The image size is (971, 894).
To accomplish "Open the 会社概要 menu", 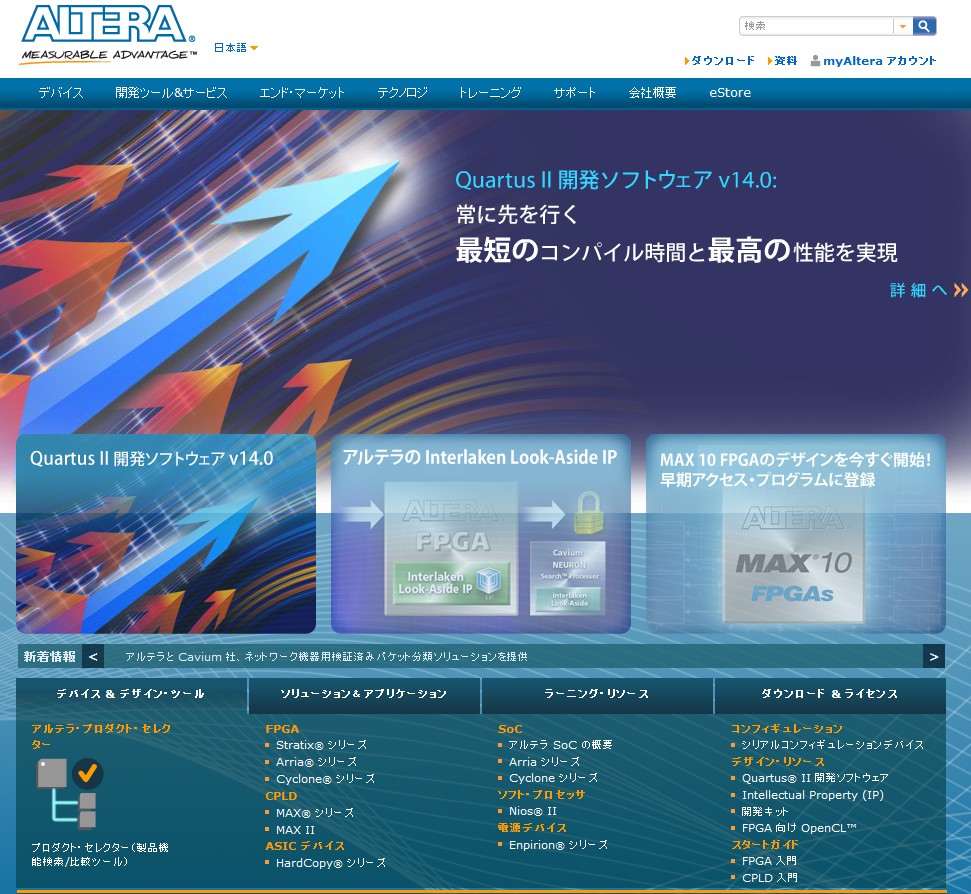I will 653,93.
